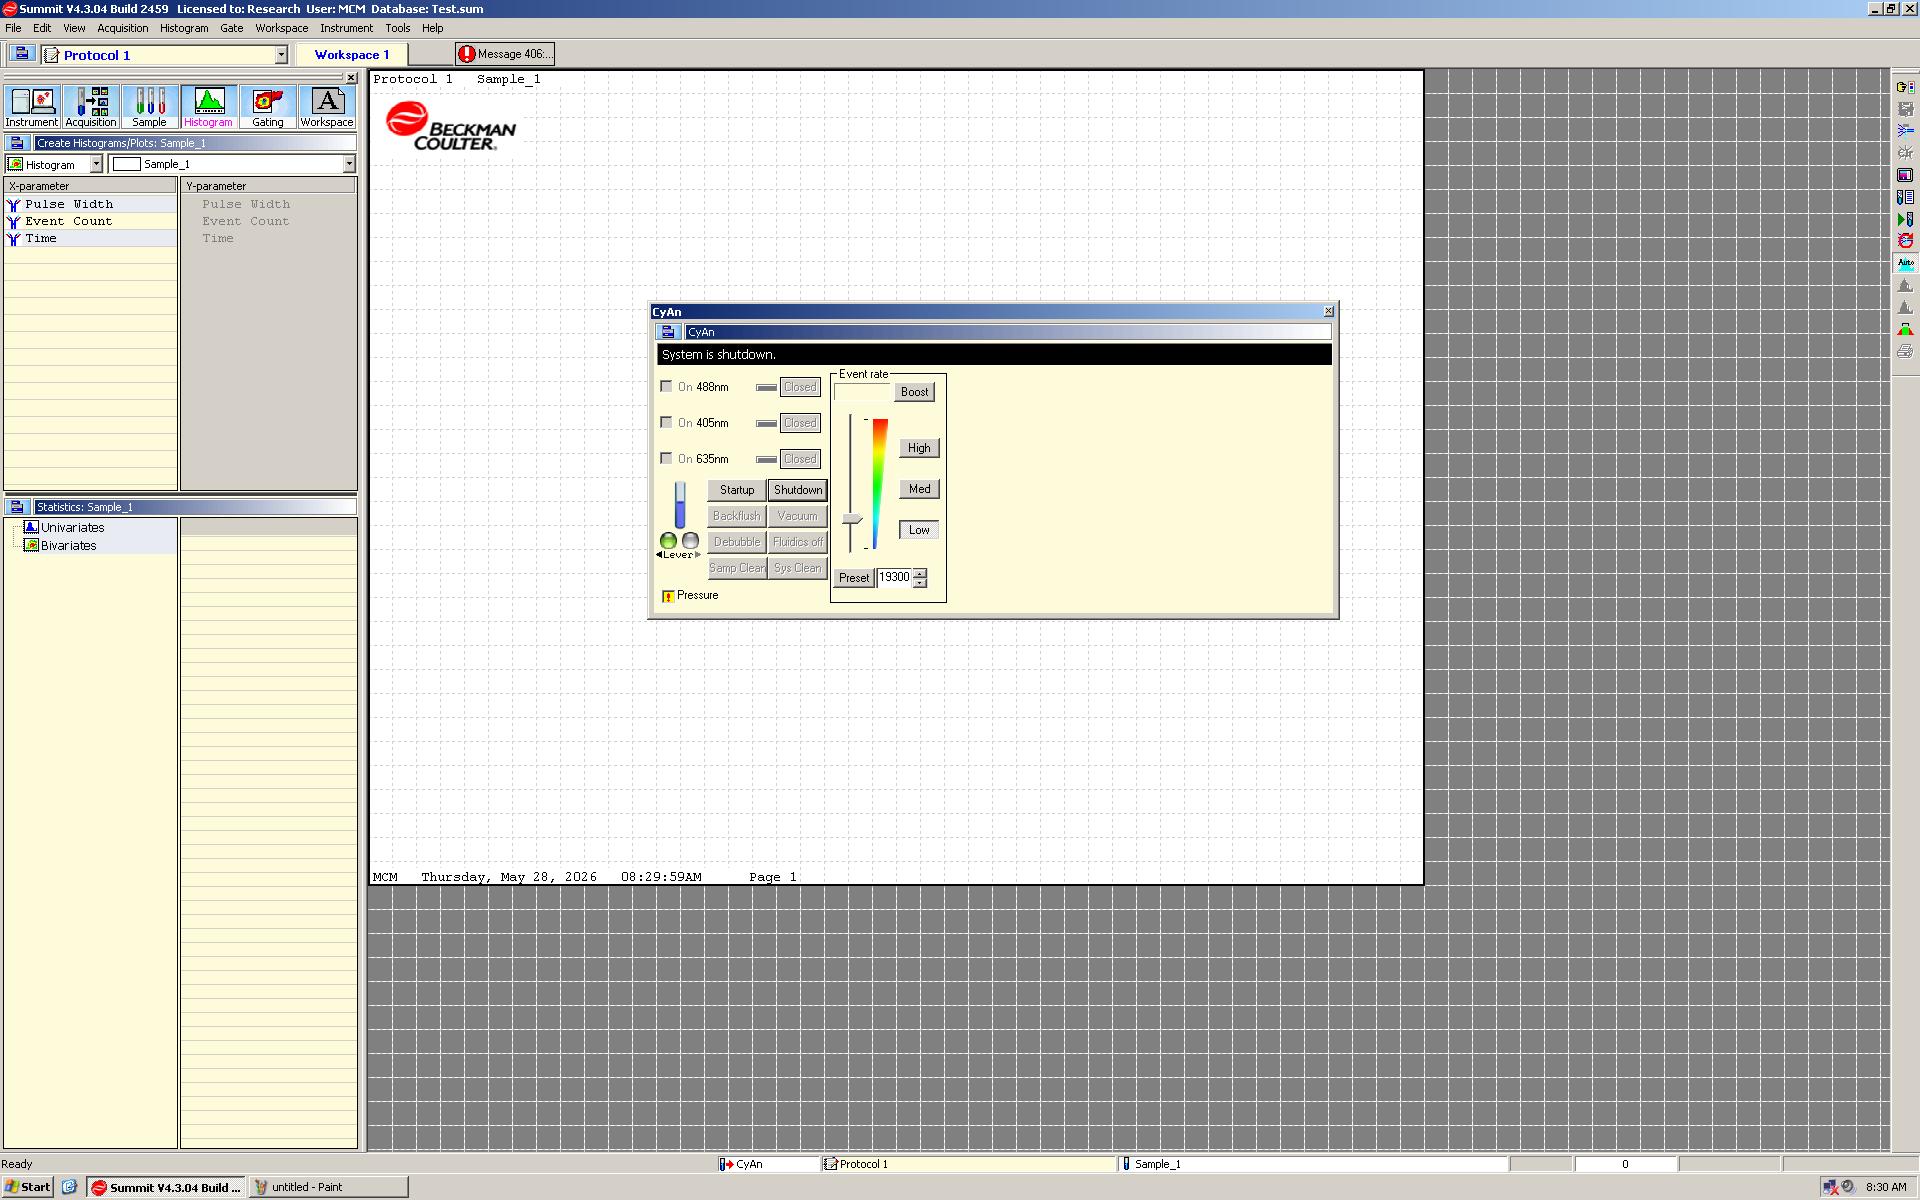Click the Create Histograms/Plots panel header icon
The height and width of the screenshot is (1200, 1920).
point(17,143)
